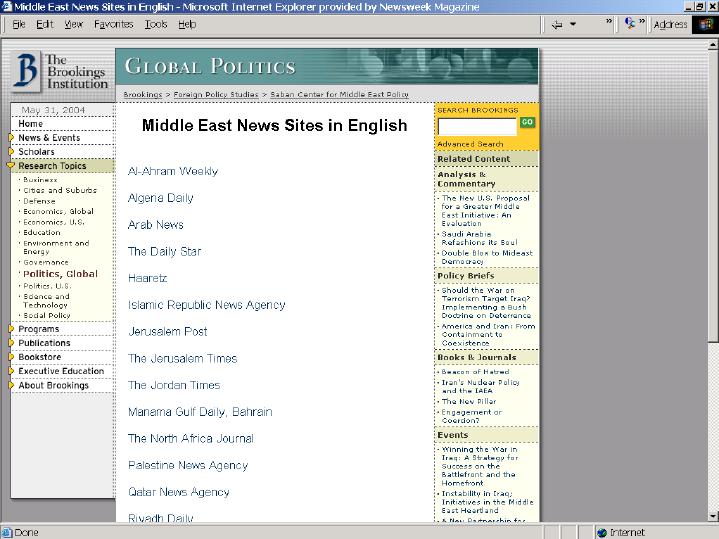The image size is (719, 539).
Task: Click the vertical scrollbar up arrow
Action: 713,44
